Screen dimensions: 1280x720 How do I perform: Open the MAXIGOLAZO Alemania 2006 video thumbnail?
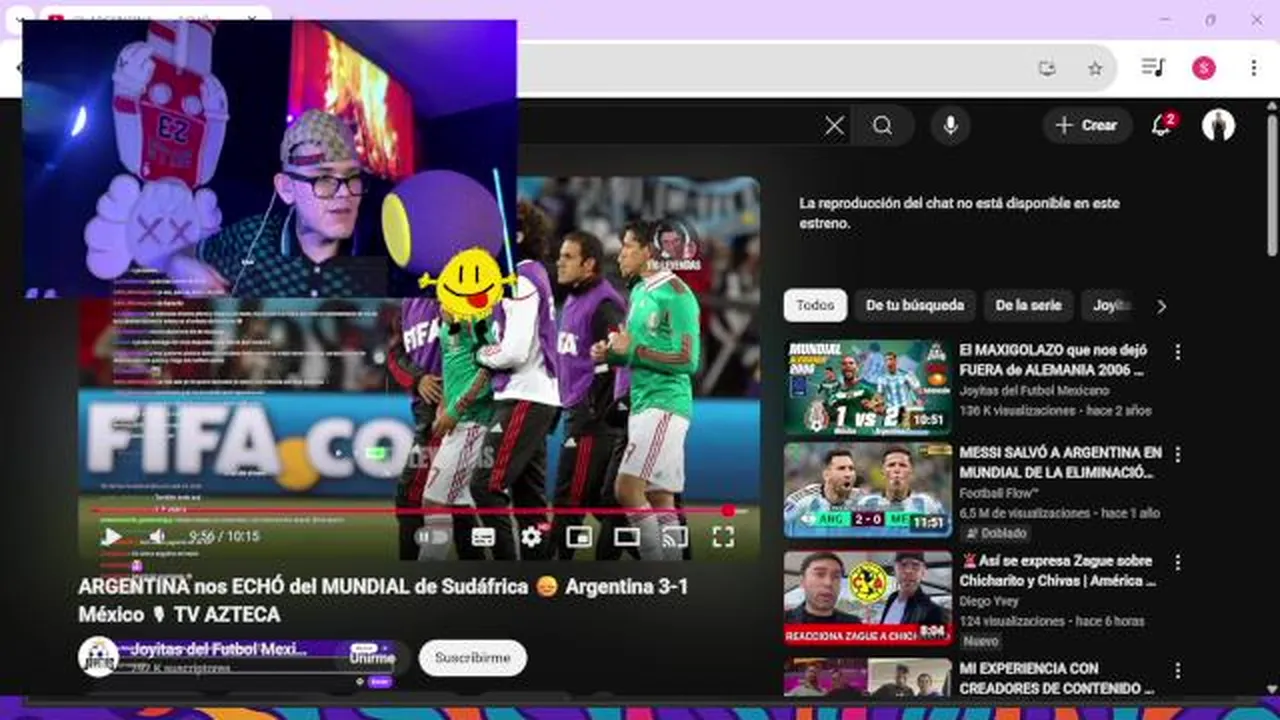[x=867, y=387]
